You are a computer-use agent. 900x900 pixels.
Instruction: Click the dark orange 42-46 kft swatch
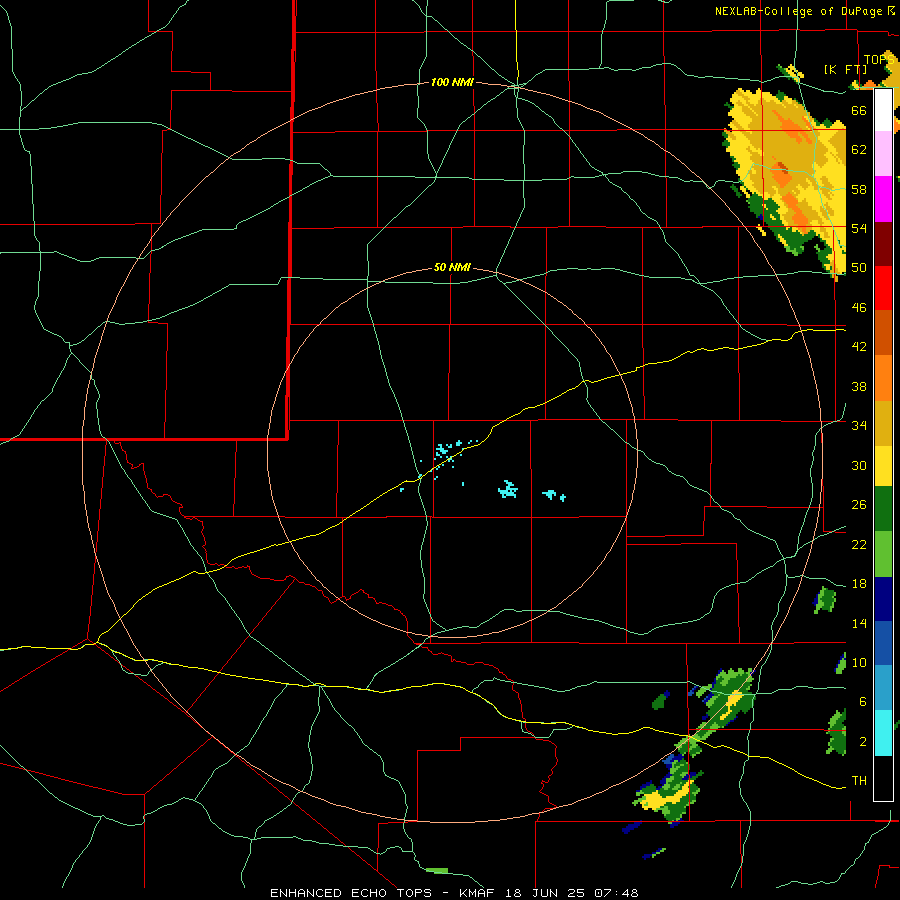tap(883, 333)
